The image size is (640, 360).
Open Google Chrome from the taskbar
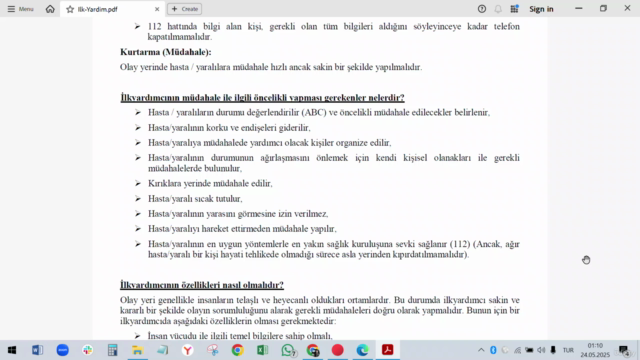(238, 350)
